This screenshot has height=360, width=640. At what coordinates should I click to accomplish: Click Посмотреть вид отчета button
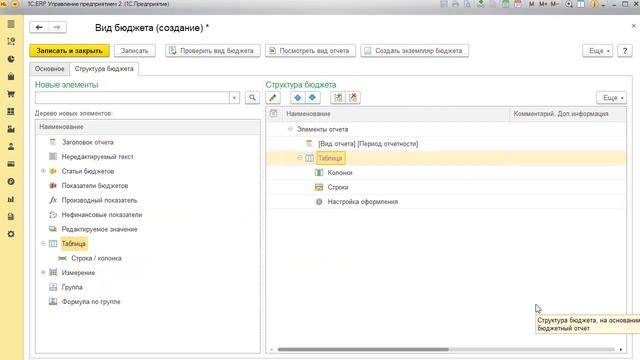tap(310, 51)
